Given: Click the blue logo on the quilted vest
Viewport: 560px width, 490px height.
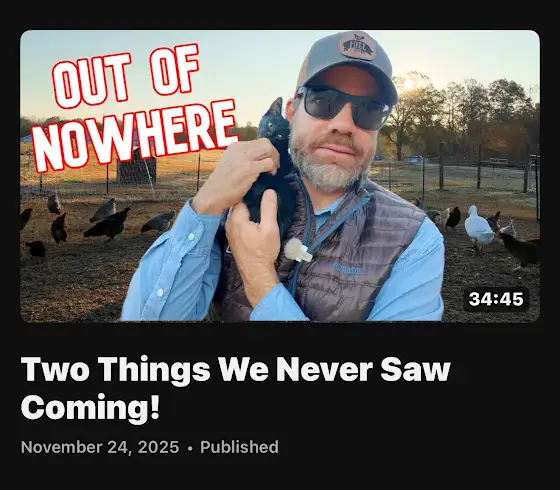Looking at the screenshot, I should click(348, 269).
